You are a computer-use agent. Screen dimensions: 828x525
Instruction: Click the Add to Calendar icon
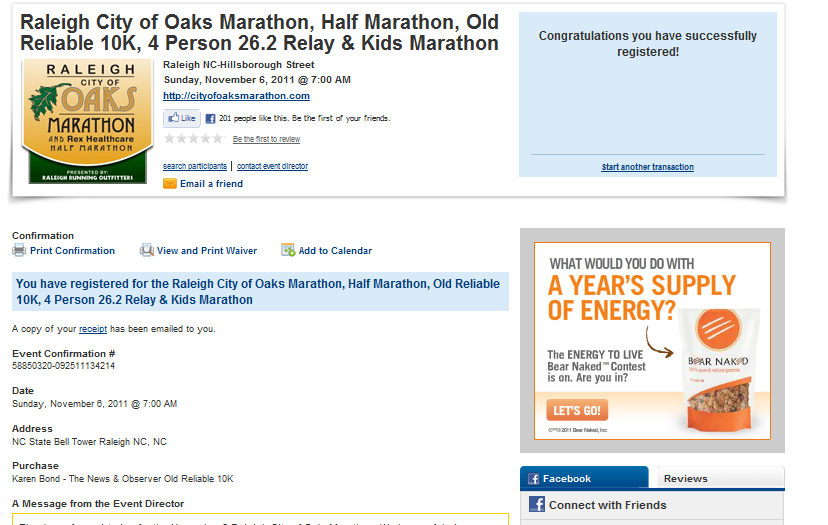288,250
